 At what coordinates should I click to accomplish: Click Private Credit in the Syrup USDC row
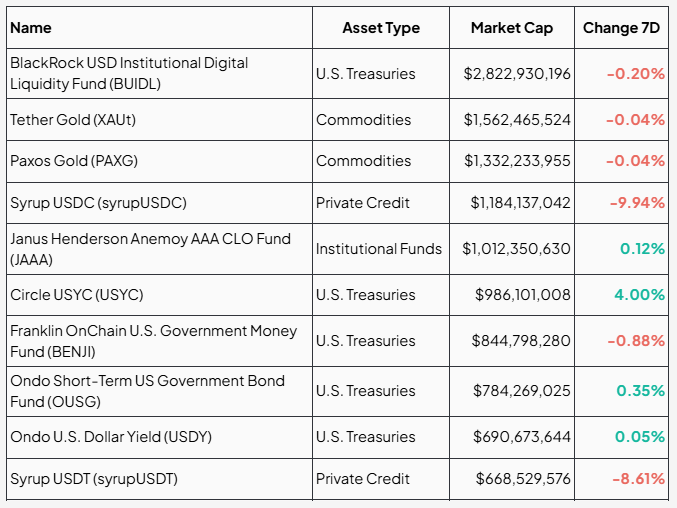click(x=363, y=203)
